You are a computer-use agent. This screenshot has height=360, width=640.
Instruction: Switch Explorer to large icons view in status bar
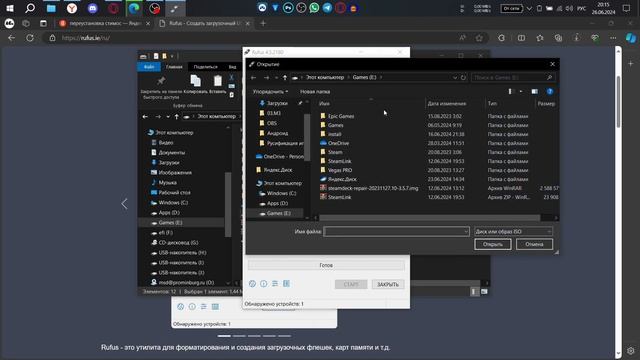[x=484, y=291]
